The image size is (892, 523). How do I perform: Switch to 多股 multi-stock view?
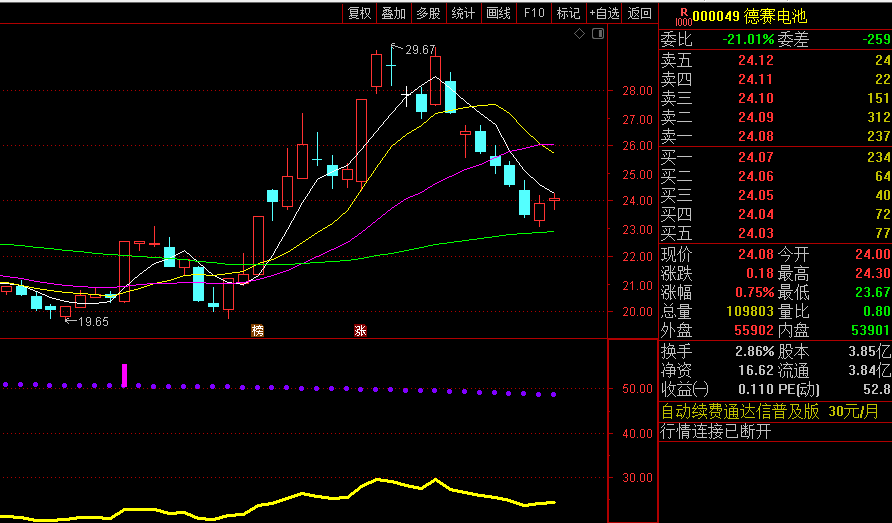click(x=428, y=13)
